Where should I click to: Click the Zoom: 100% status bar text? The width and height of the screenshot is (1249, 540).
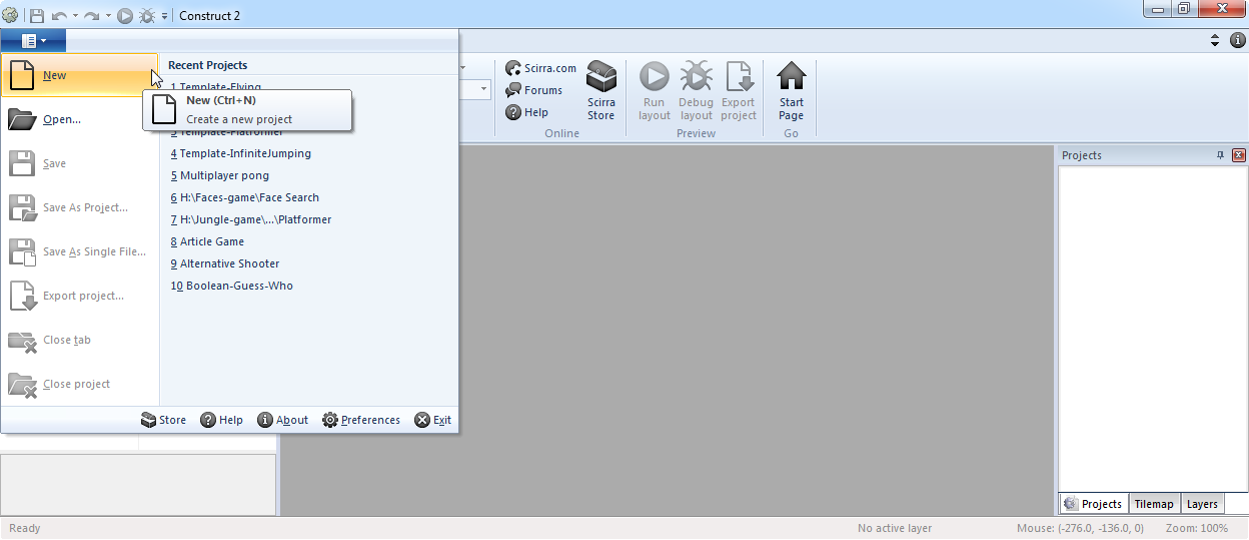coord(1197,528)
